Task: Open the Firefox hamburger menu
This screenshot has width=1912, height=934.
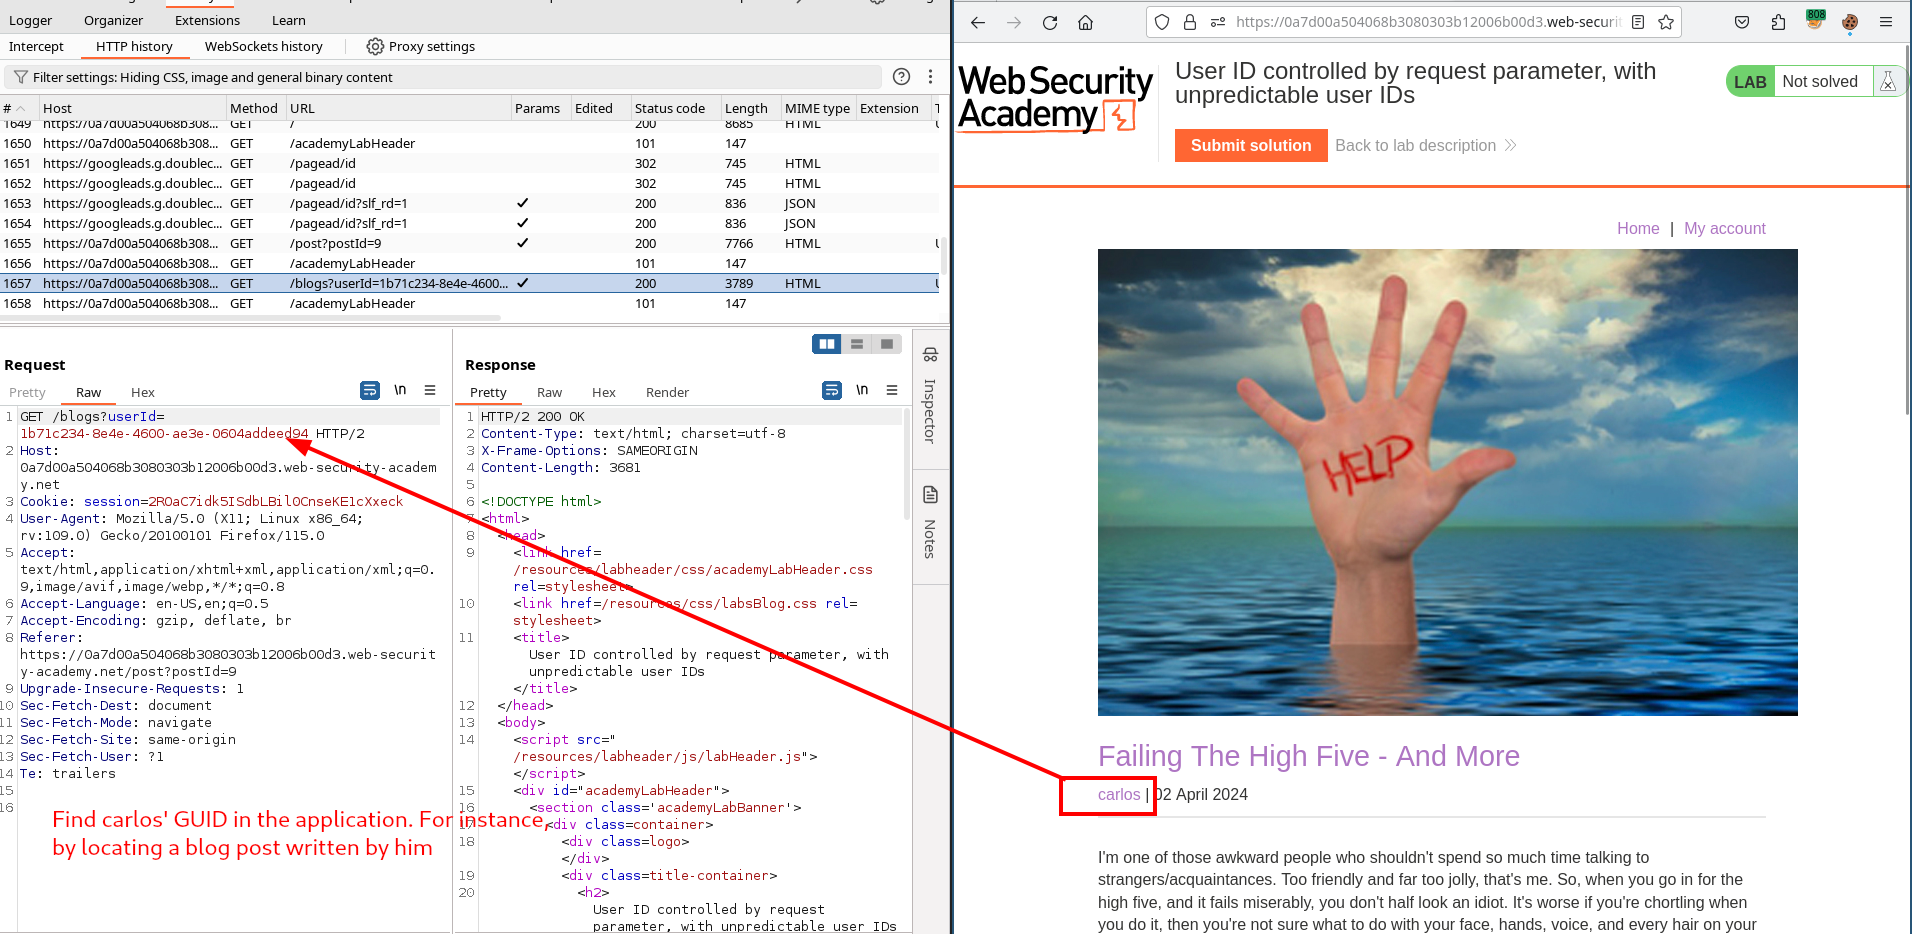Action: click(1886, 22)
